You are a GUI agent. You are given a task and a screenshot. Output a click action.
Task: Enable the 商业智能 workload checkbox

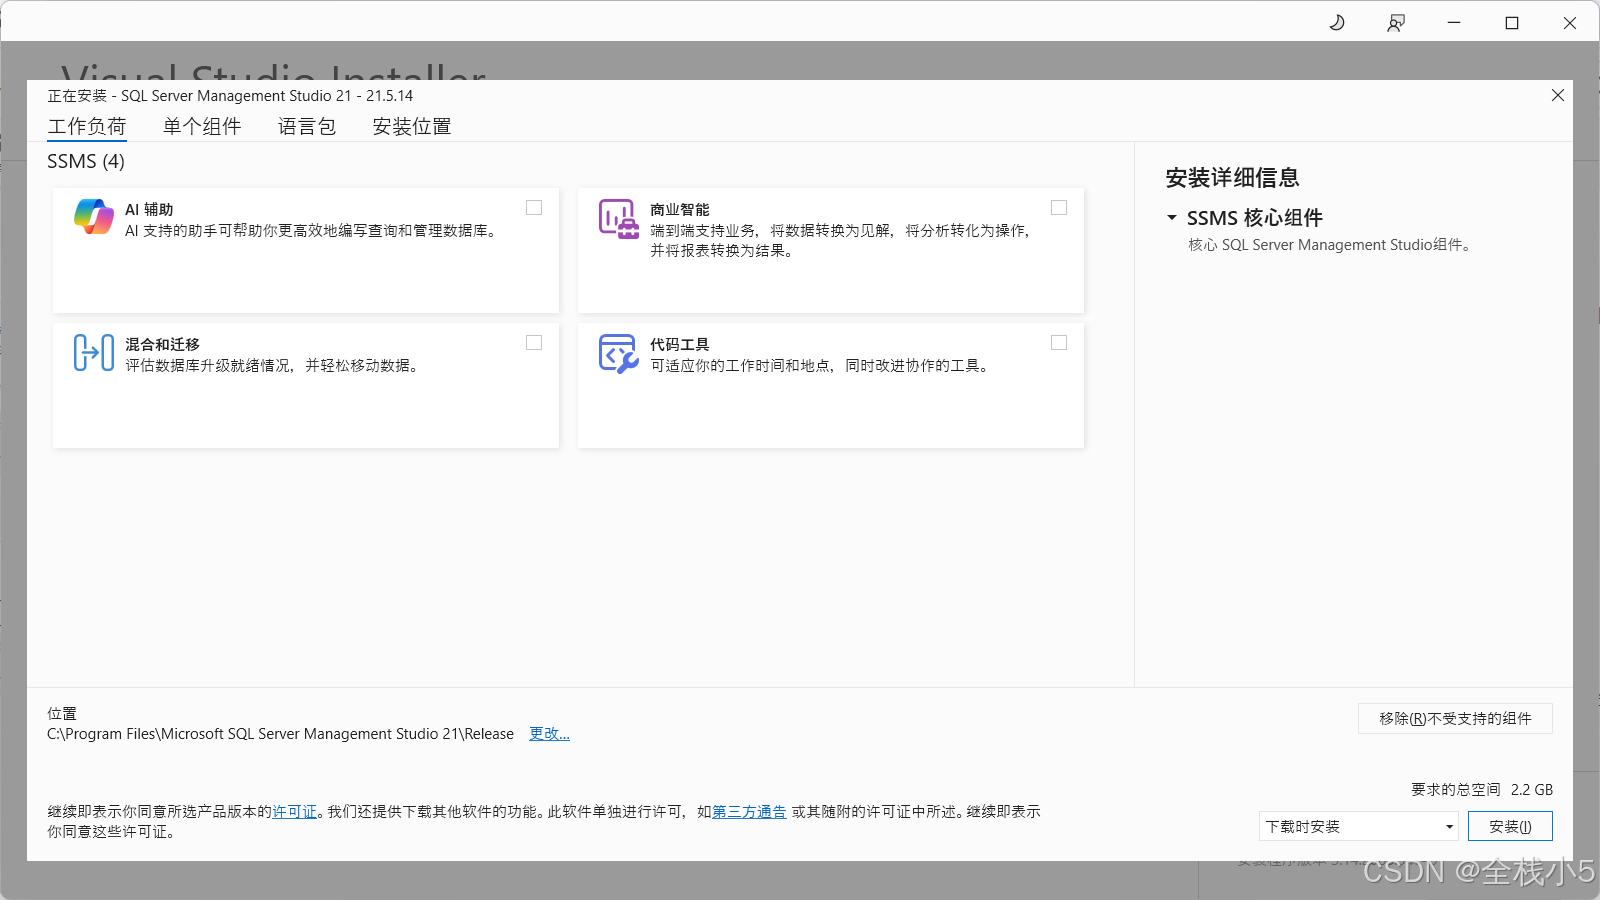pyautogui.click(x=1059, y=208)
